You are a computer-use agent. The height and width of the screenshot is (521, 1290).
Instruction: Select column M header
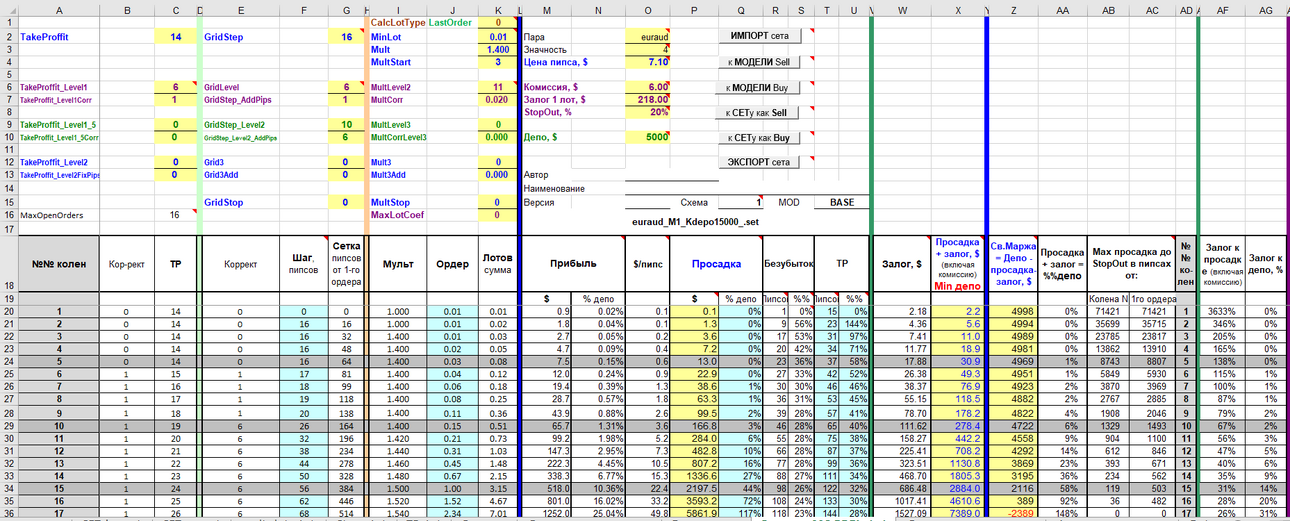(547, 9)
